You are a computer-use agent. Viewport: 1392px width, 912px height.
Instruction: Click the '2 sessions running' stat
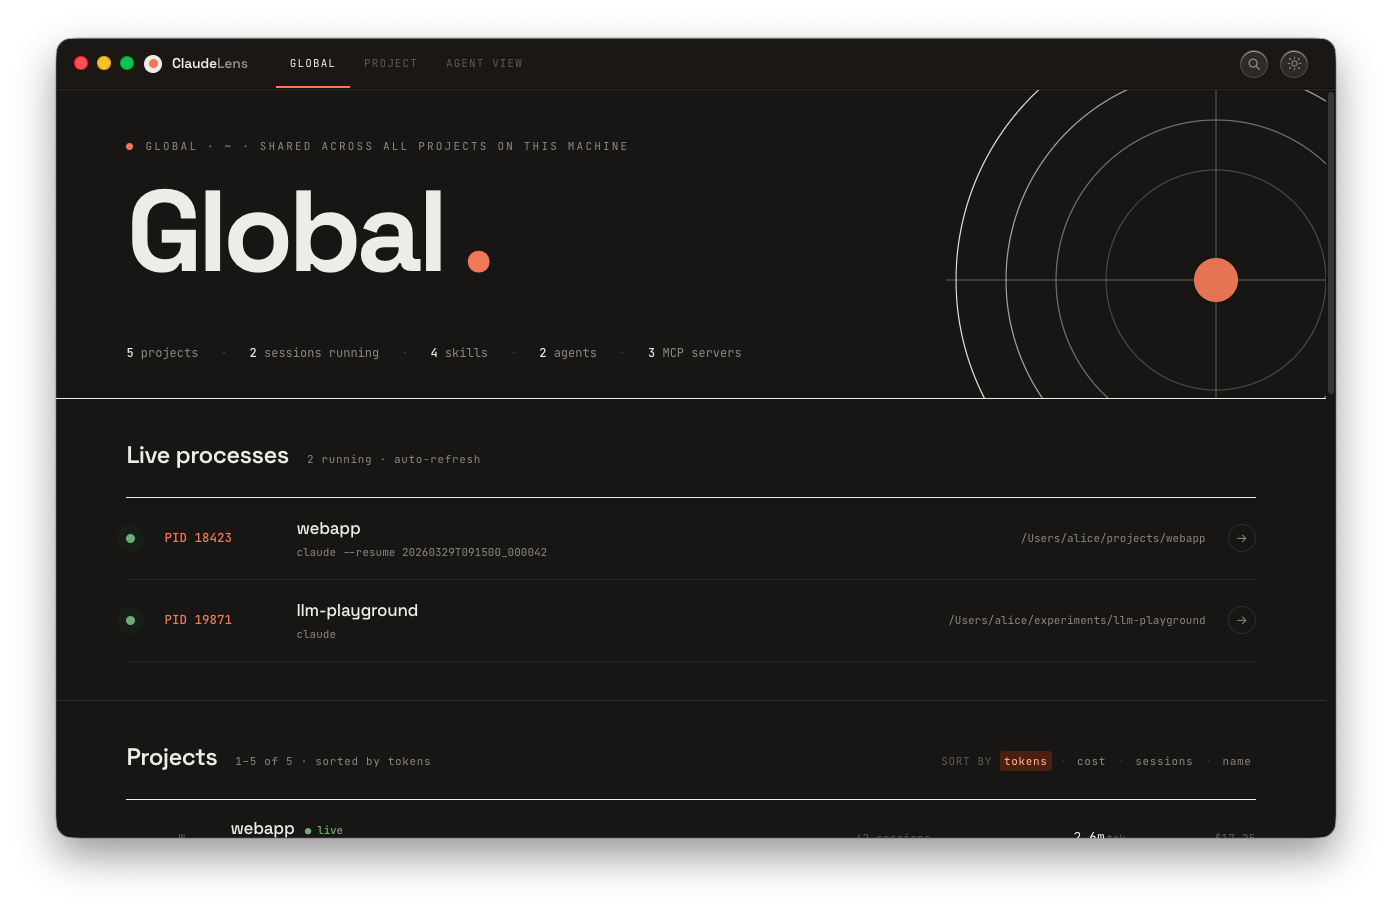[314, 353]
